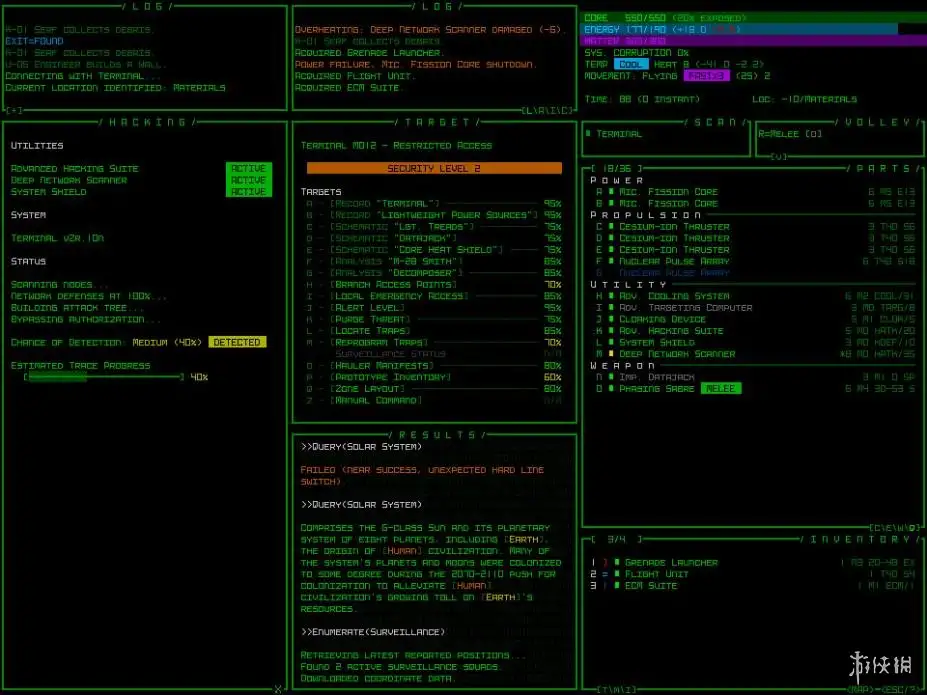
Task: Select hack target Alert Level
Action: 434,308
